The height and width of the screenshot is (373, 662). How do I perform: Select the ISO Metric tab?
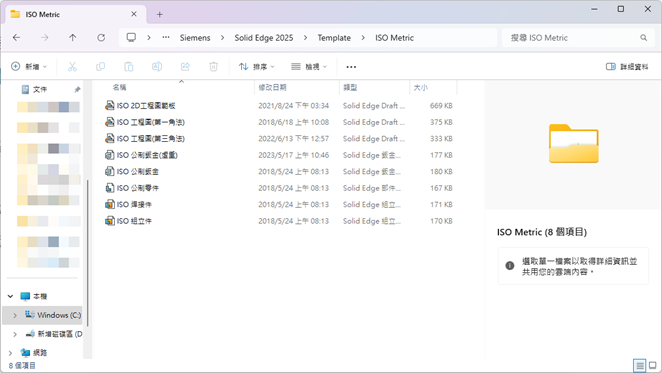[x=76, y=14]
